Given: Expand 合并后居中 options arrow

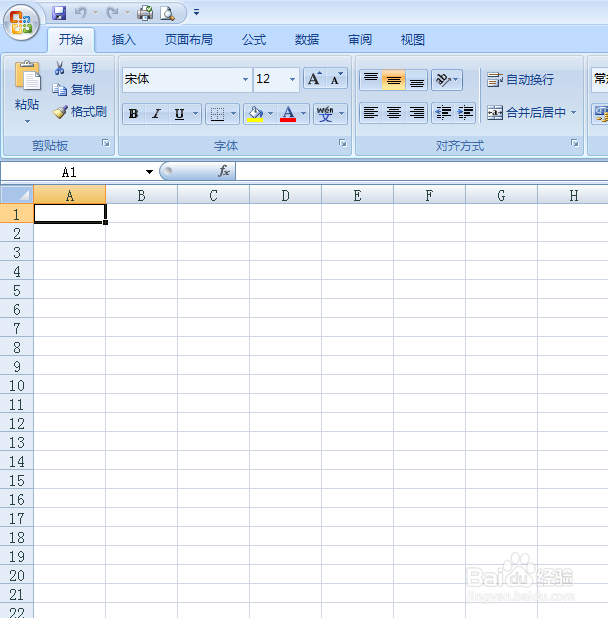Looking at the screenshot, I should coord(574,113).
